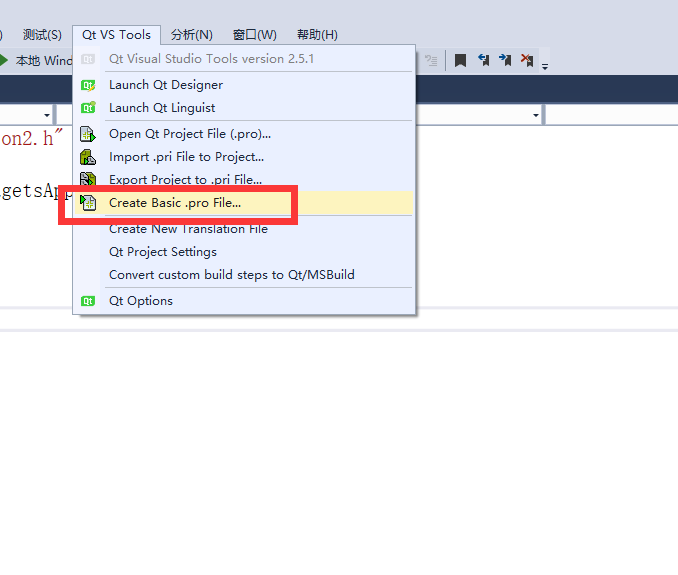
Task: Click the Qt Linguist icon
Action: click(88, 108)
